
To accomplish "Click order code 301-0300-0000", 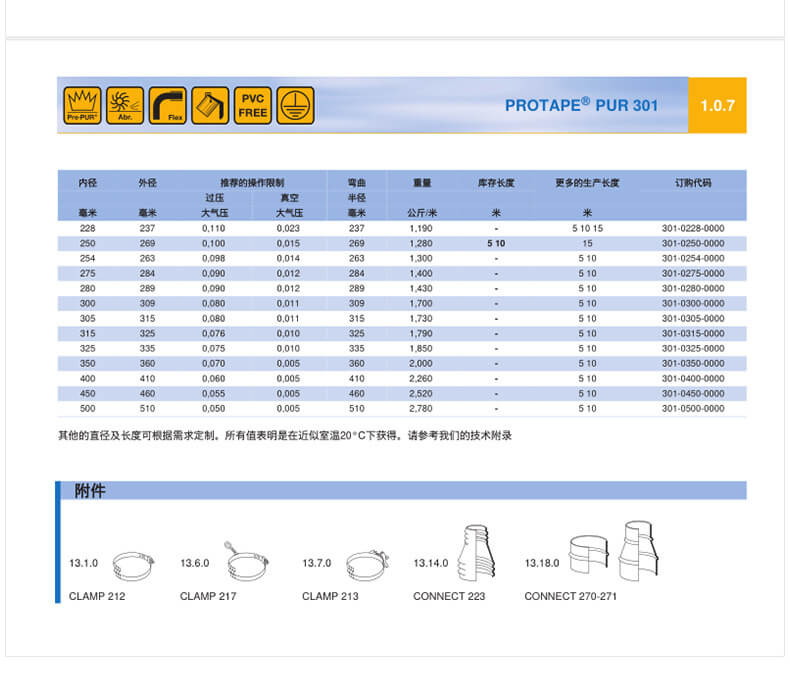I will pyautogui.click(x=693, y=303).
